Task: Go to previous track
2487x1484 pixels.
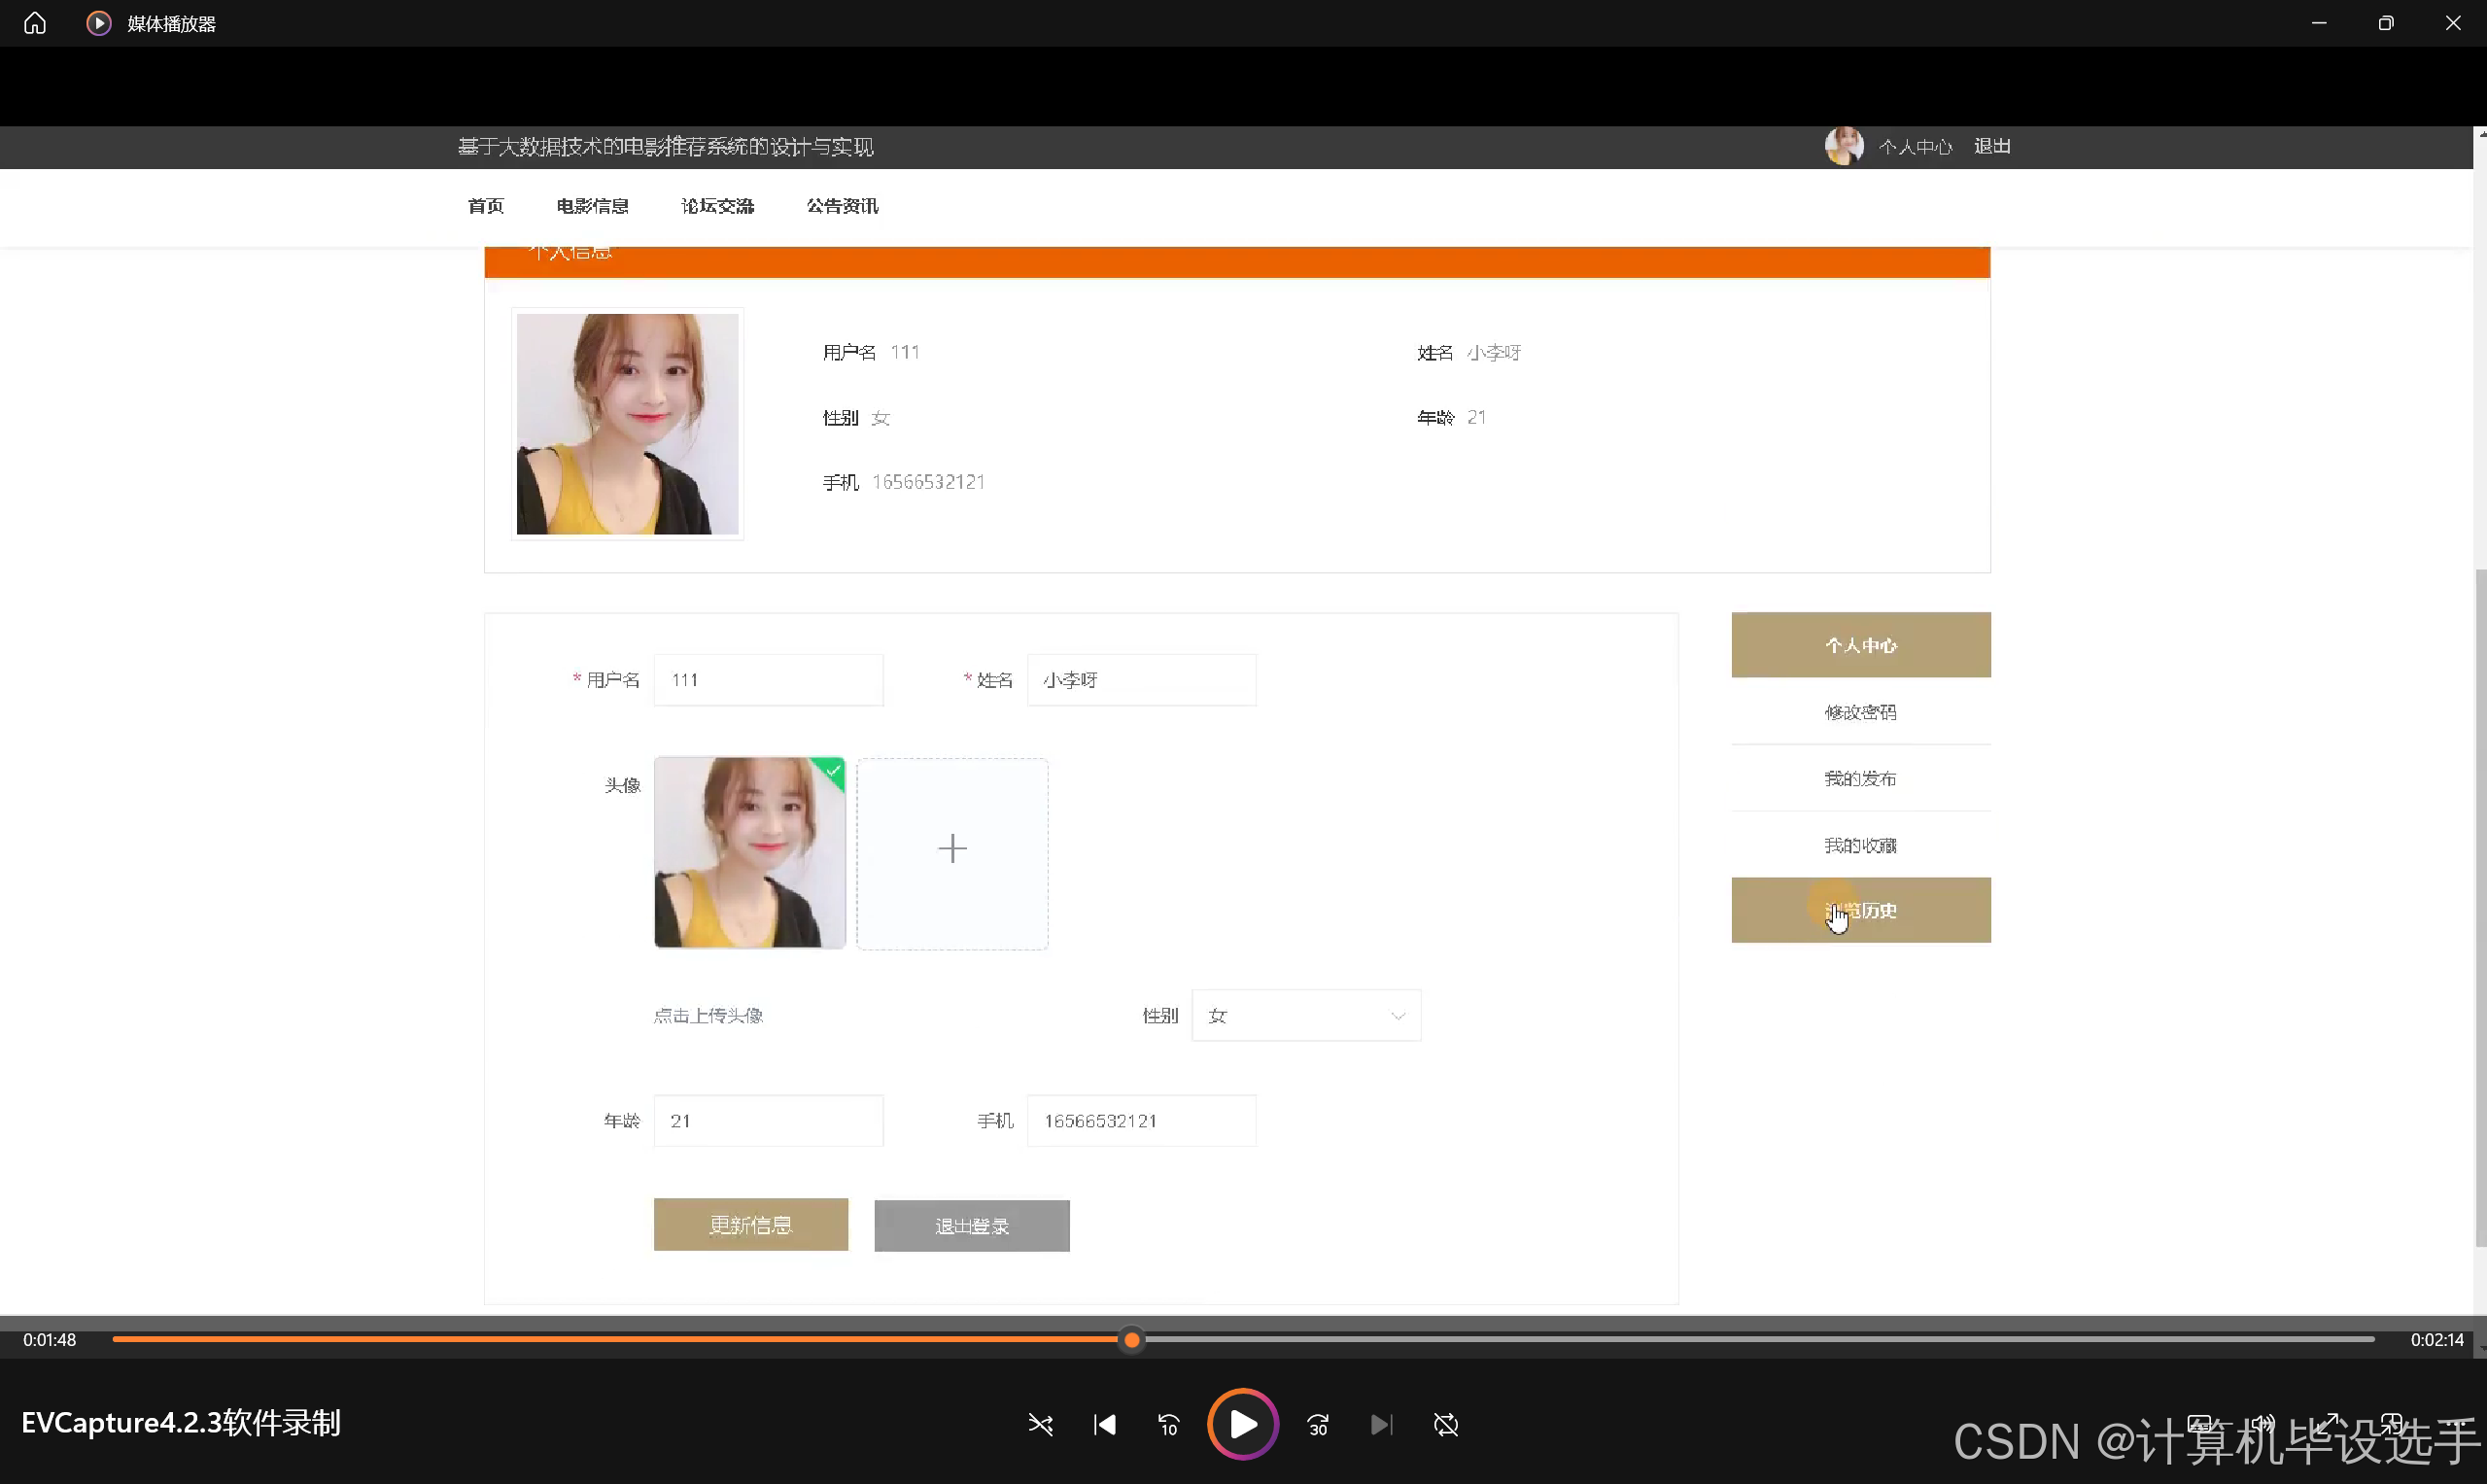Action: (1105, 1424)
